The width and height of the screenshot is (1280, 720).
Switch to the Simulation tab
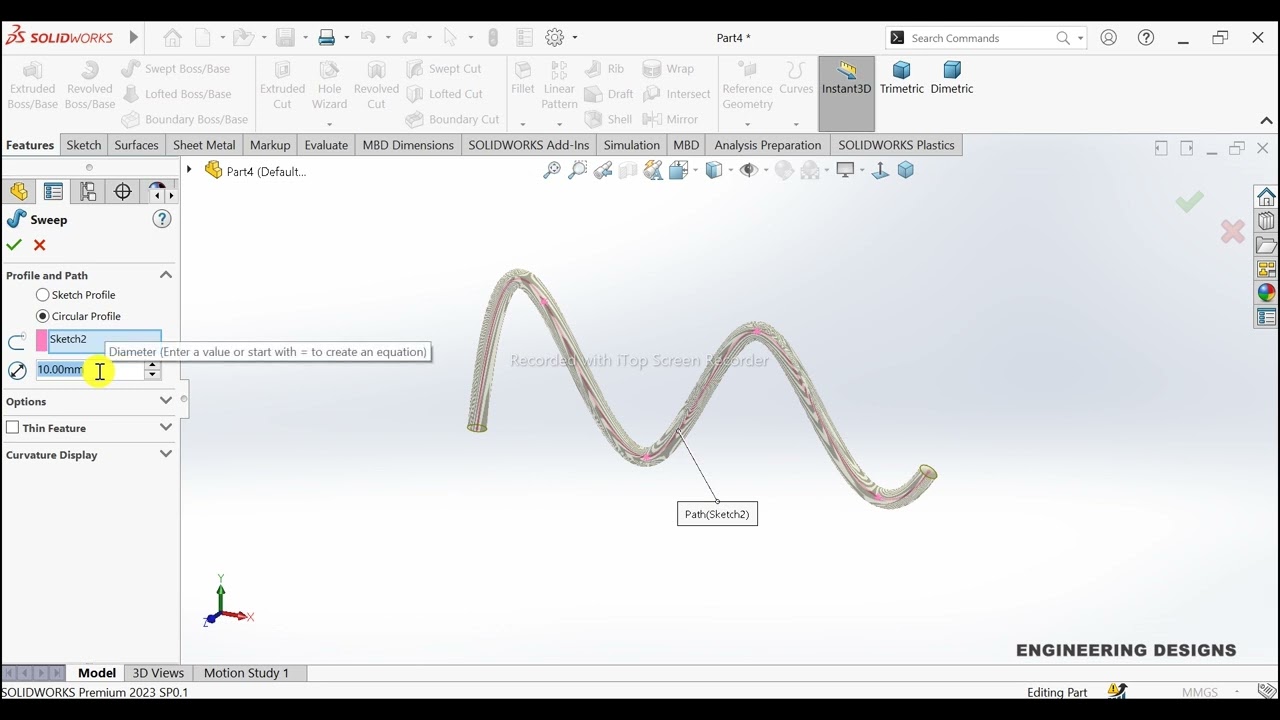point(631,145)
